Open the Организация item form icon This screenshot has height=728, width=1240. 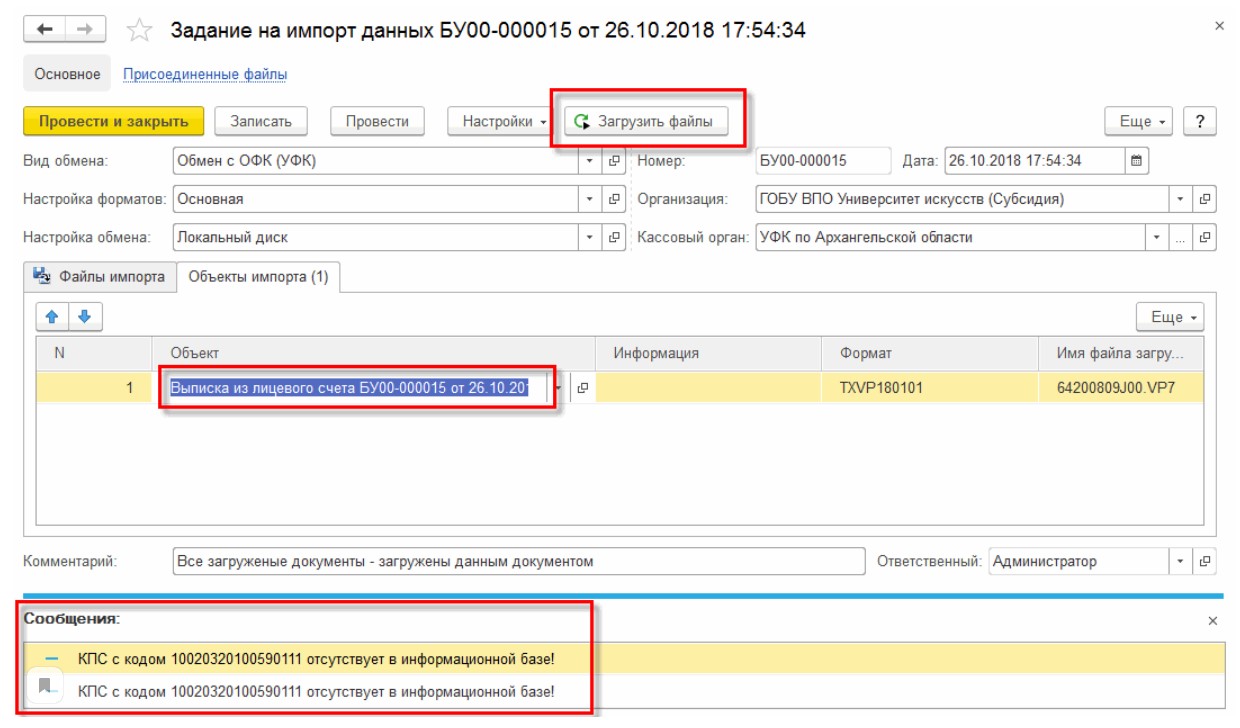coord(1205,199)
